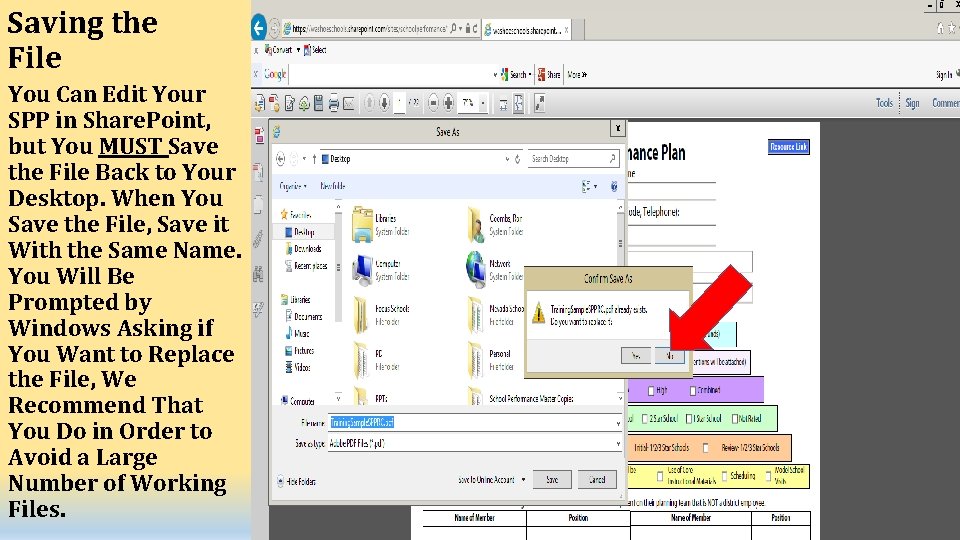Open the Organize dropdown menu
Image resolution: width=960 pixels, height=540 pixels.
[293, 186]
